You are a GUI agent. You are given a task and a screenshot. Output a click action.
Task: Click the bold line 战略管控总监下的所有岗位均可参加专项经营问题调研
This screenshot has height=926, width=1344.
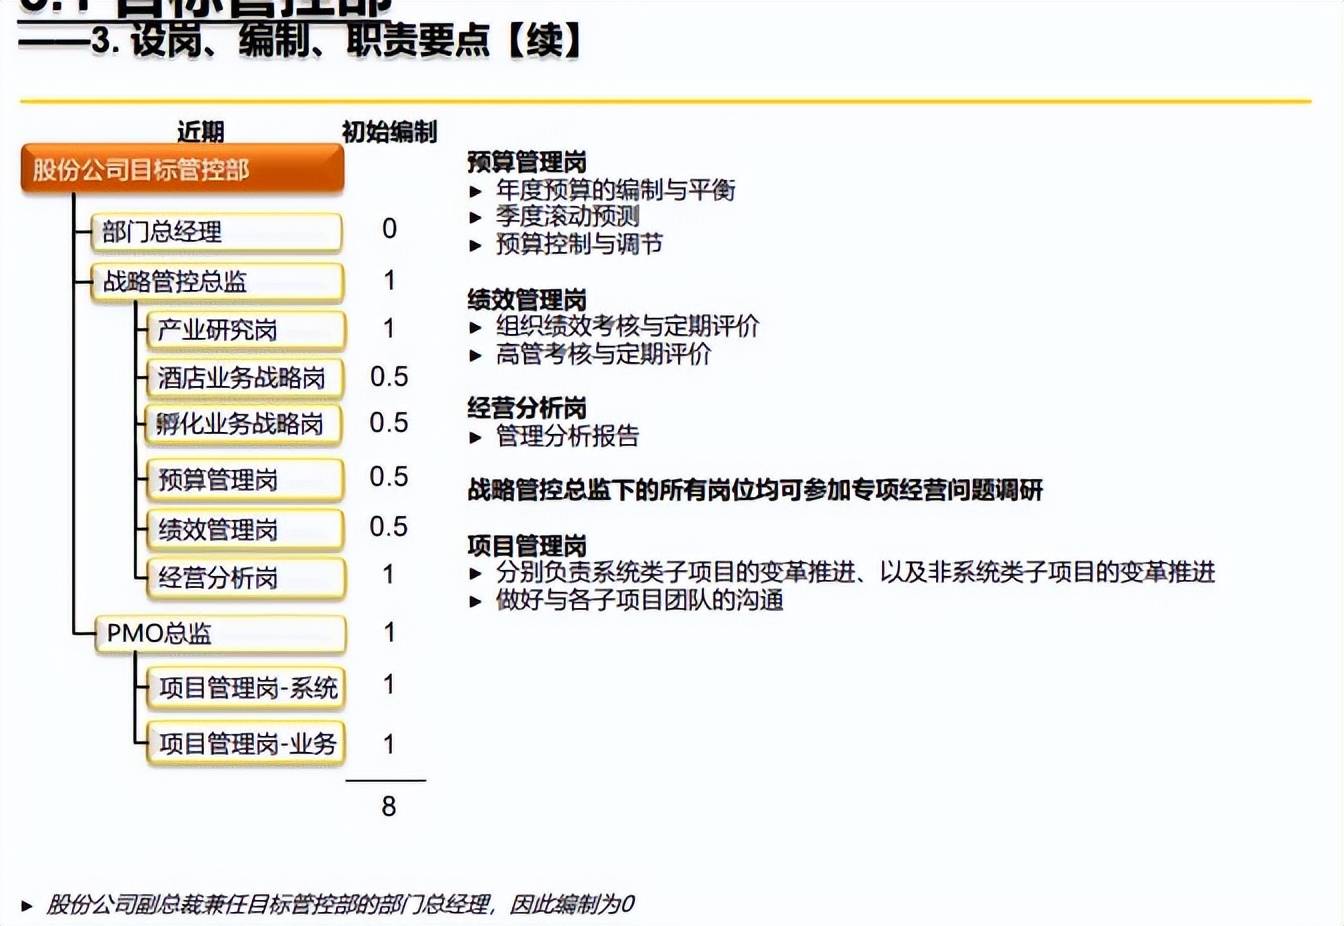pos(755,490)
